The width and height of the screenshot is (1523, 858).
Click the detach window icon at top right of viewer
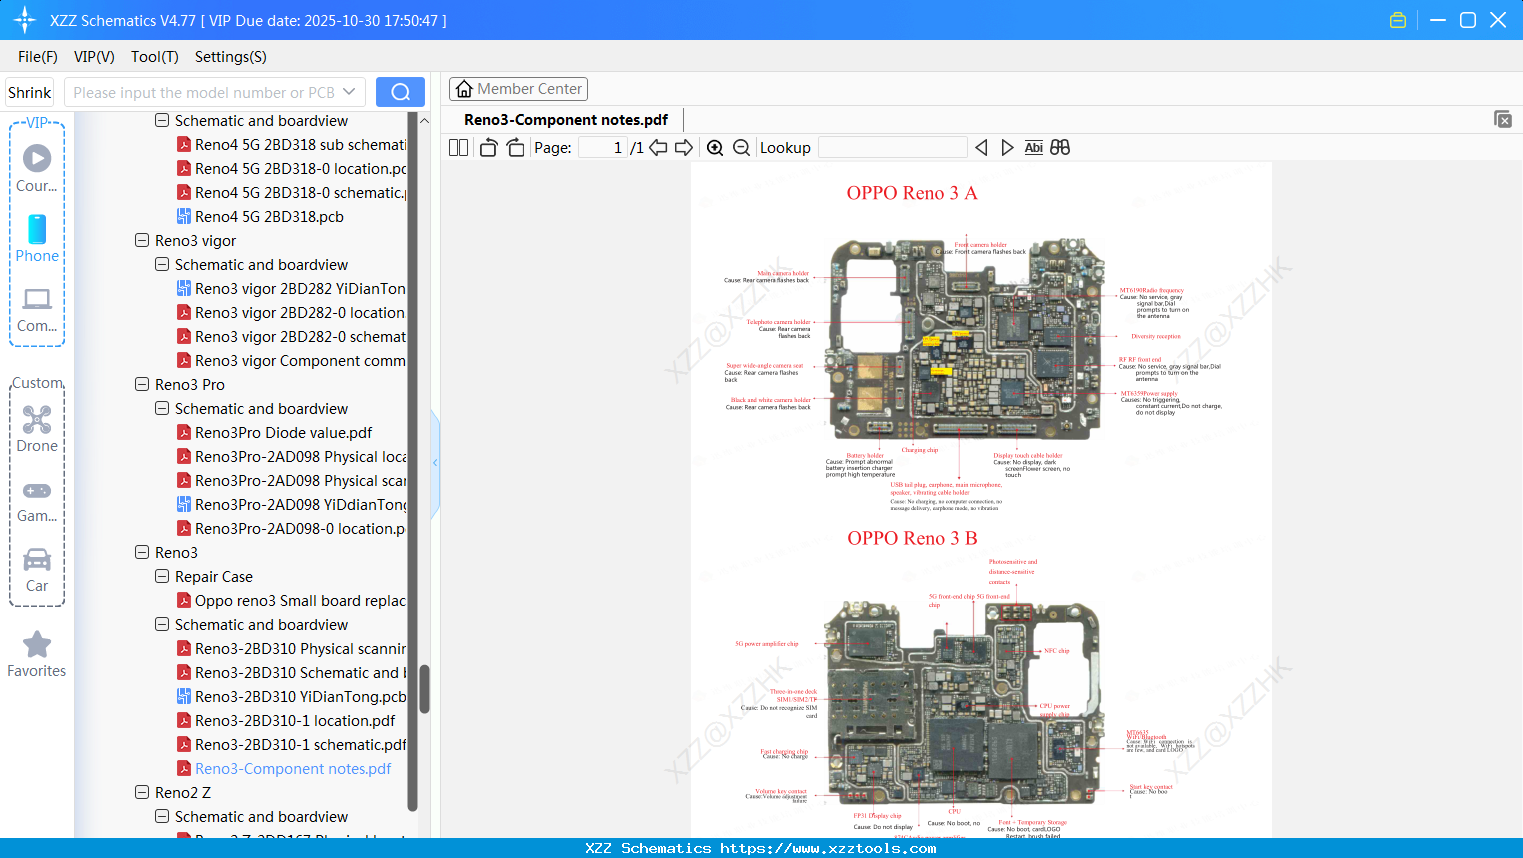(1502, 119)
